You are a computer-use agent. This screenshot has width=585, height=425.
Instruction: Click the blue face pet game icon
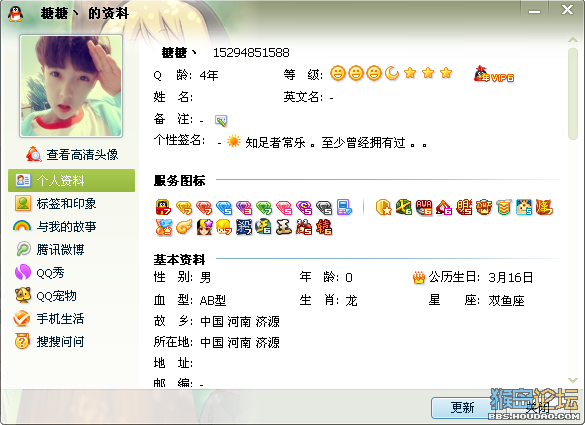tap(524, 207)
